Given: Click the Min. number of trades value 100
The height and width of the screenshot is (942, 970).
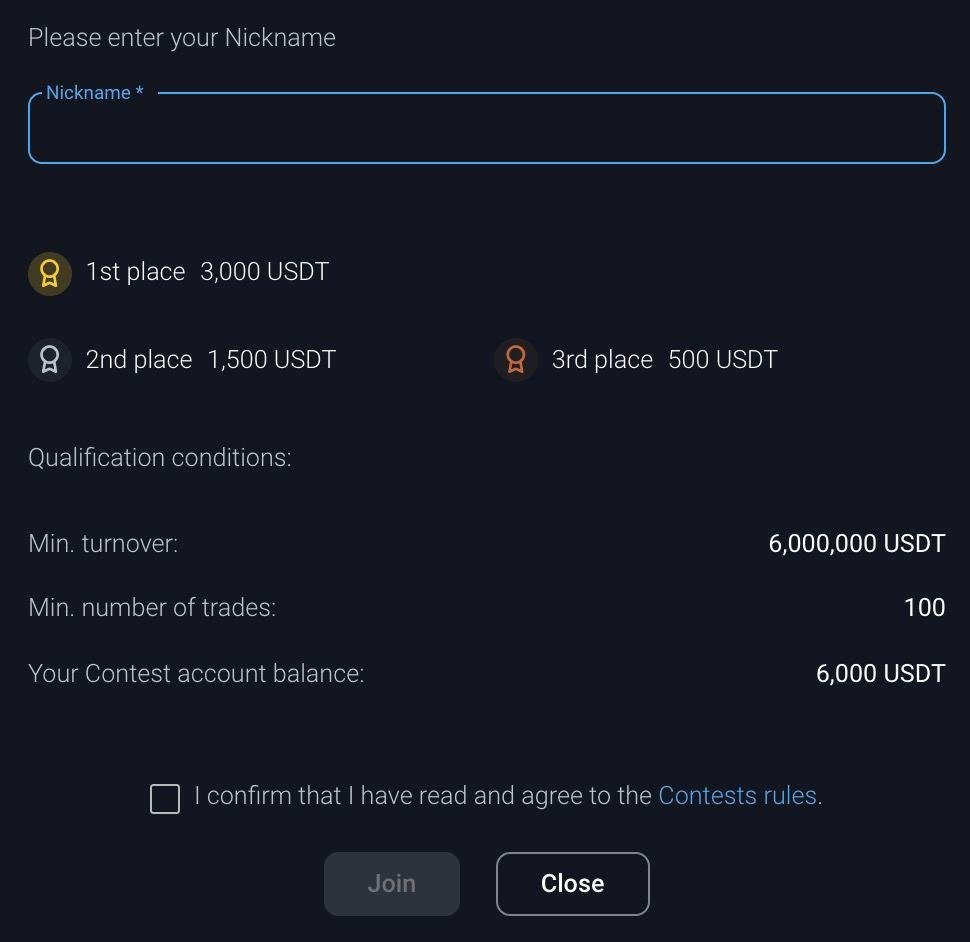Looking at the screenshot, I should click(x=924, y=607).
